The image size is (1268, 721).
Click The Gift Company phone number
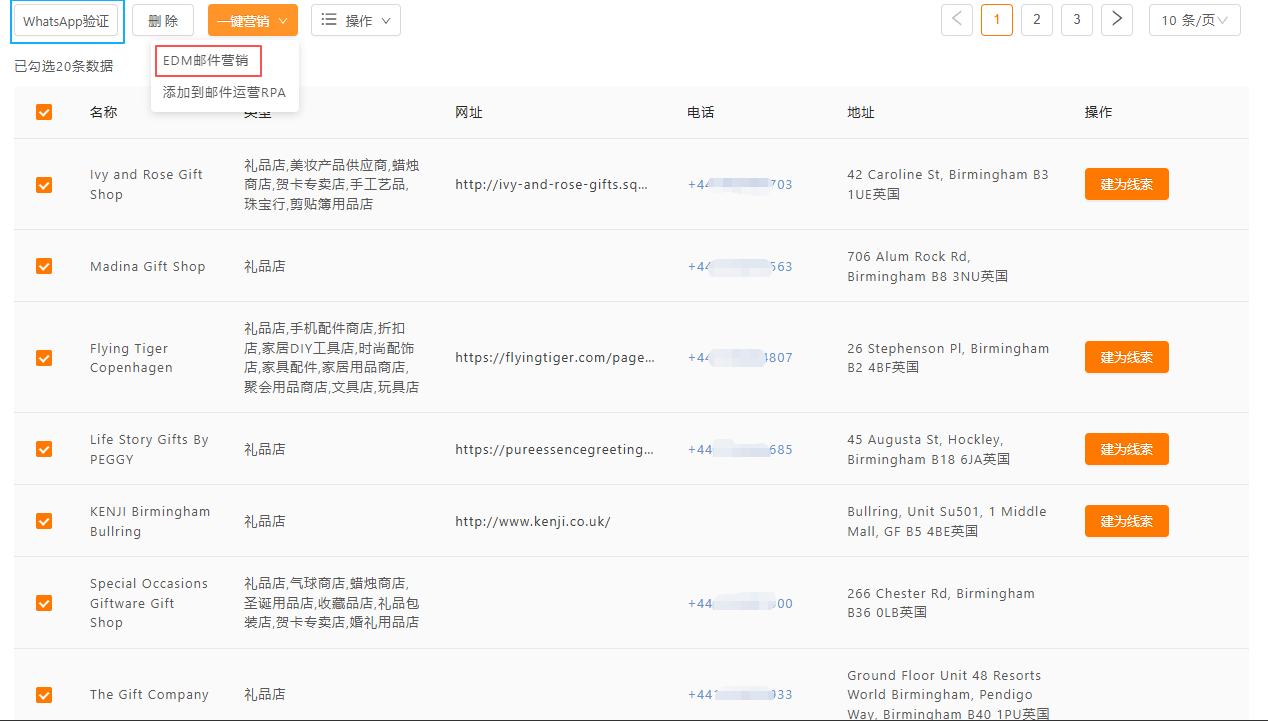[740, 694]
